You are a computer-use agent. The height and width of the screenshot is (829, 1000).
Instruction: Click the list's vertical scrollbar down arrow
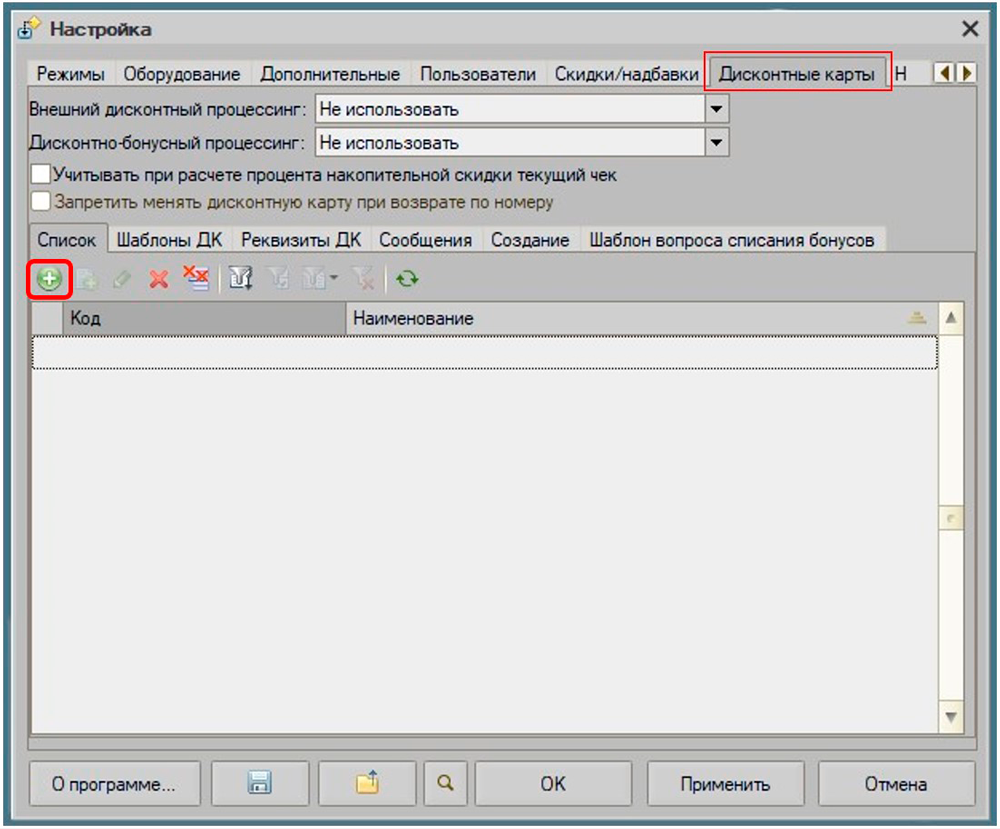coord(951,717)
